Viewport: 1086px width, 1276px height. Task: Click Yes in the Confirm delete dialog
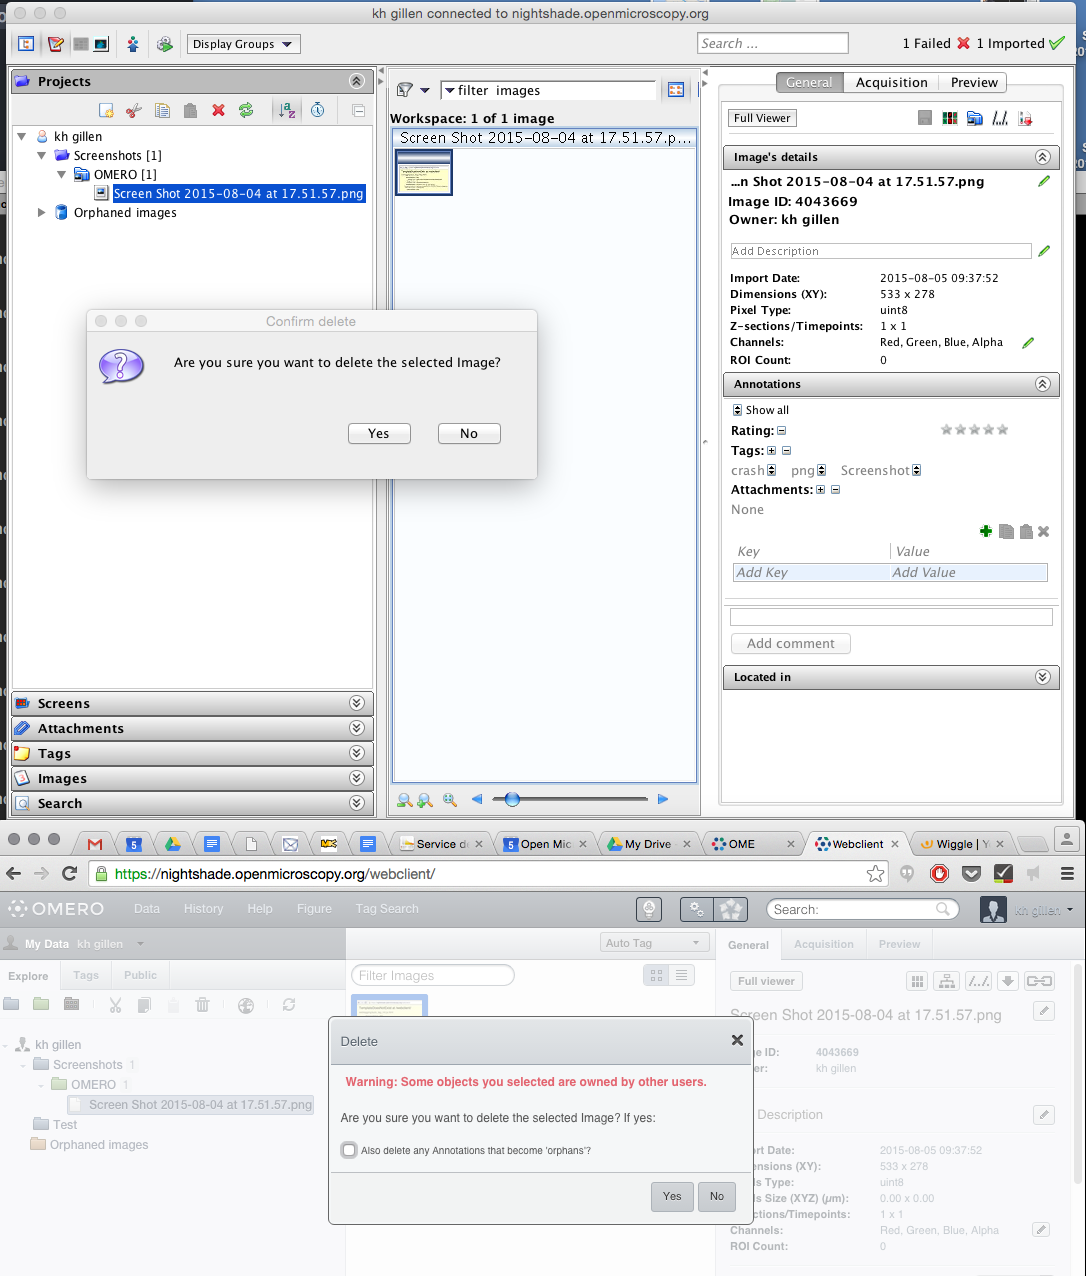point(379,433)
